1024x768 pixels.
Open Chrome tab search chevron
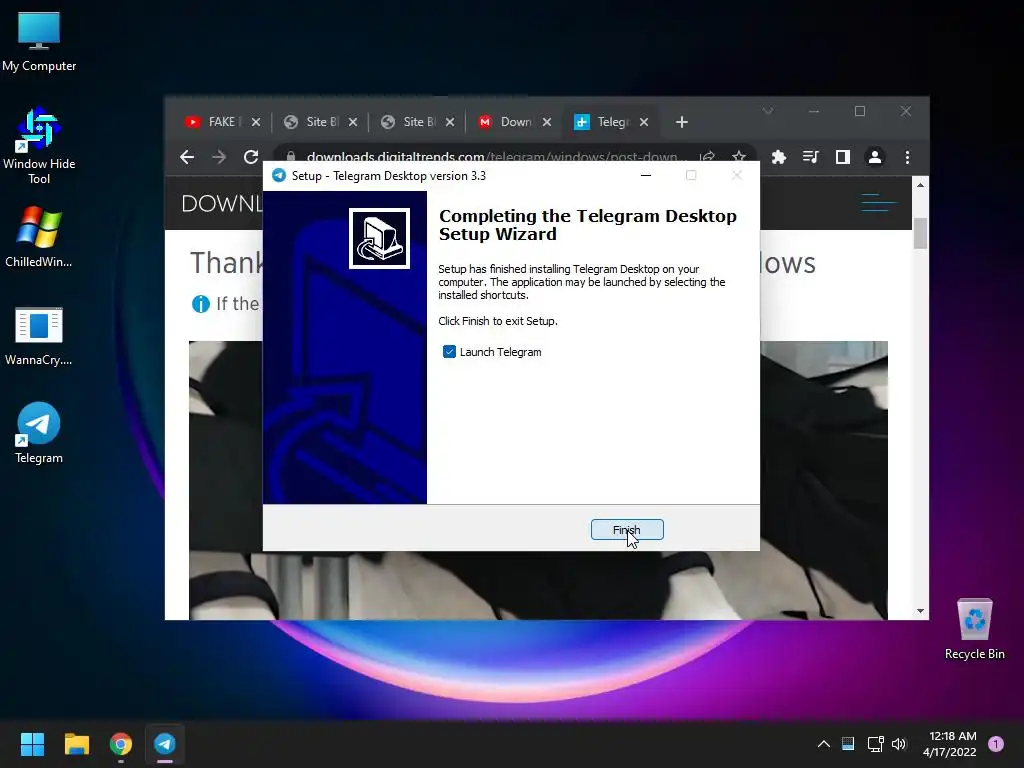pyautogui.click(x=768, y=111)
